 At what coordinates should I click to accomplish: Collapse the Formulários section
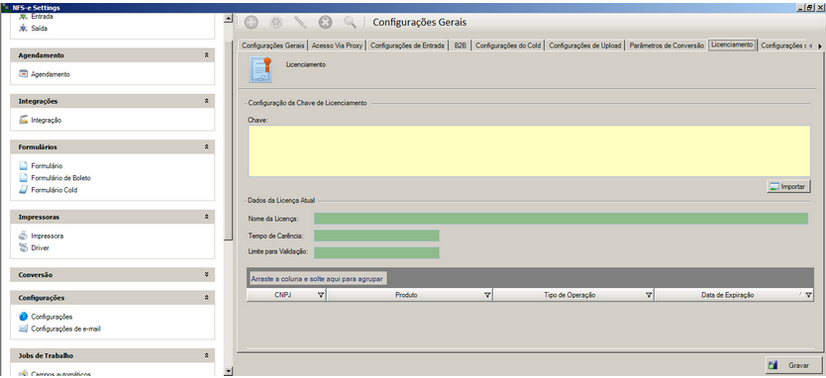click(206, 147)
